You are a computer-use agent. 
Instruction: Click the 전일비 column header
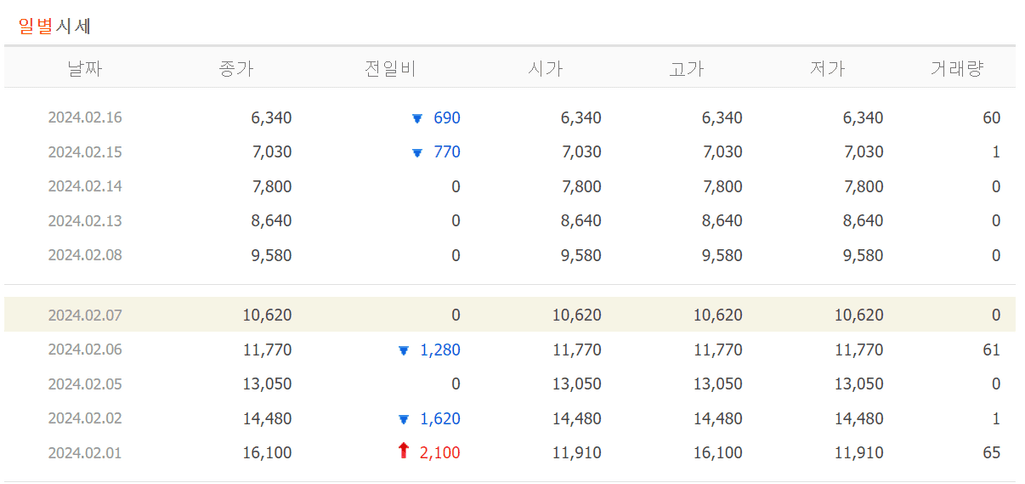click(x=390, y=68)
